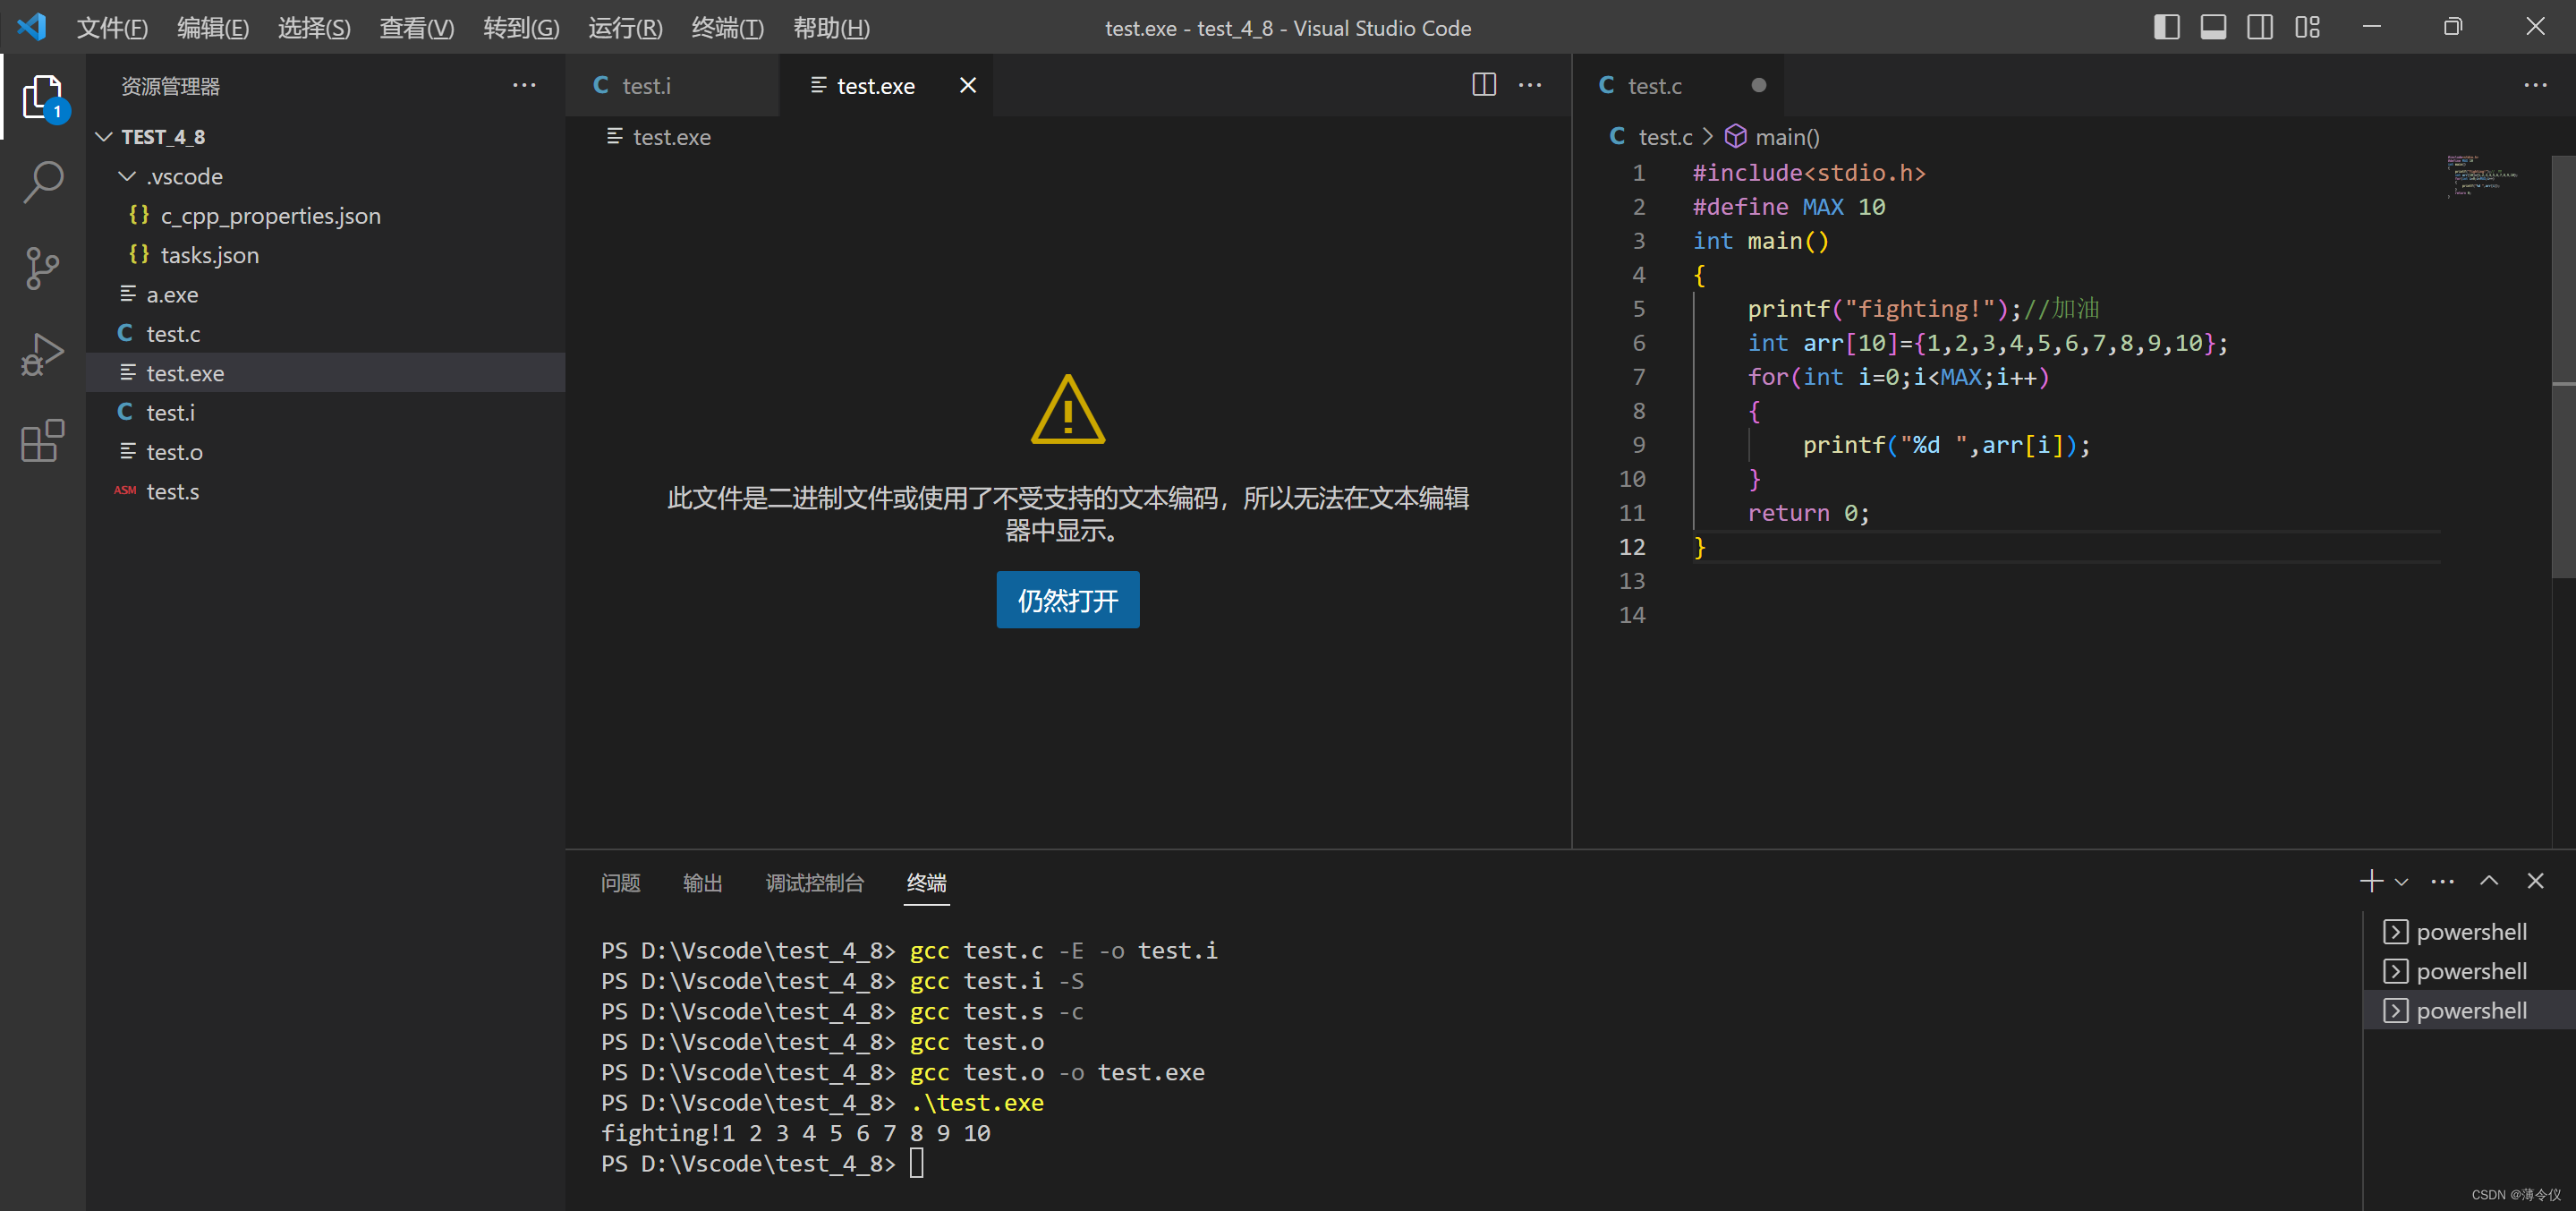Click the breadcrumb chevron after test.c
2576x1211 pixels.
(x=1708, y=136)
